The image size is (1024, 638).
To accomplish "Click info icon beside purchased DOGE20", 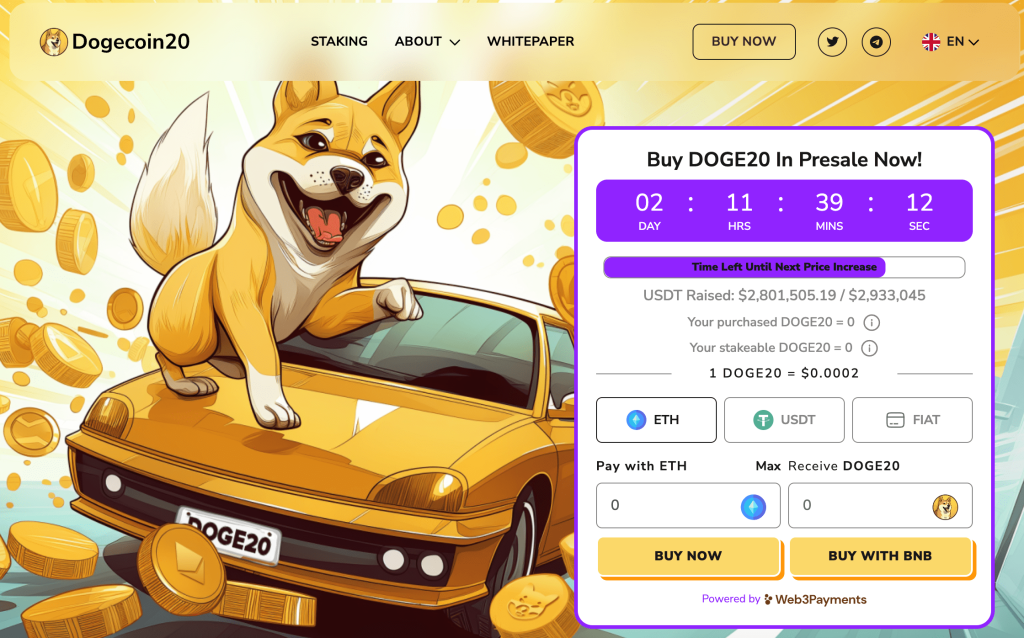I will pos(871,323).
